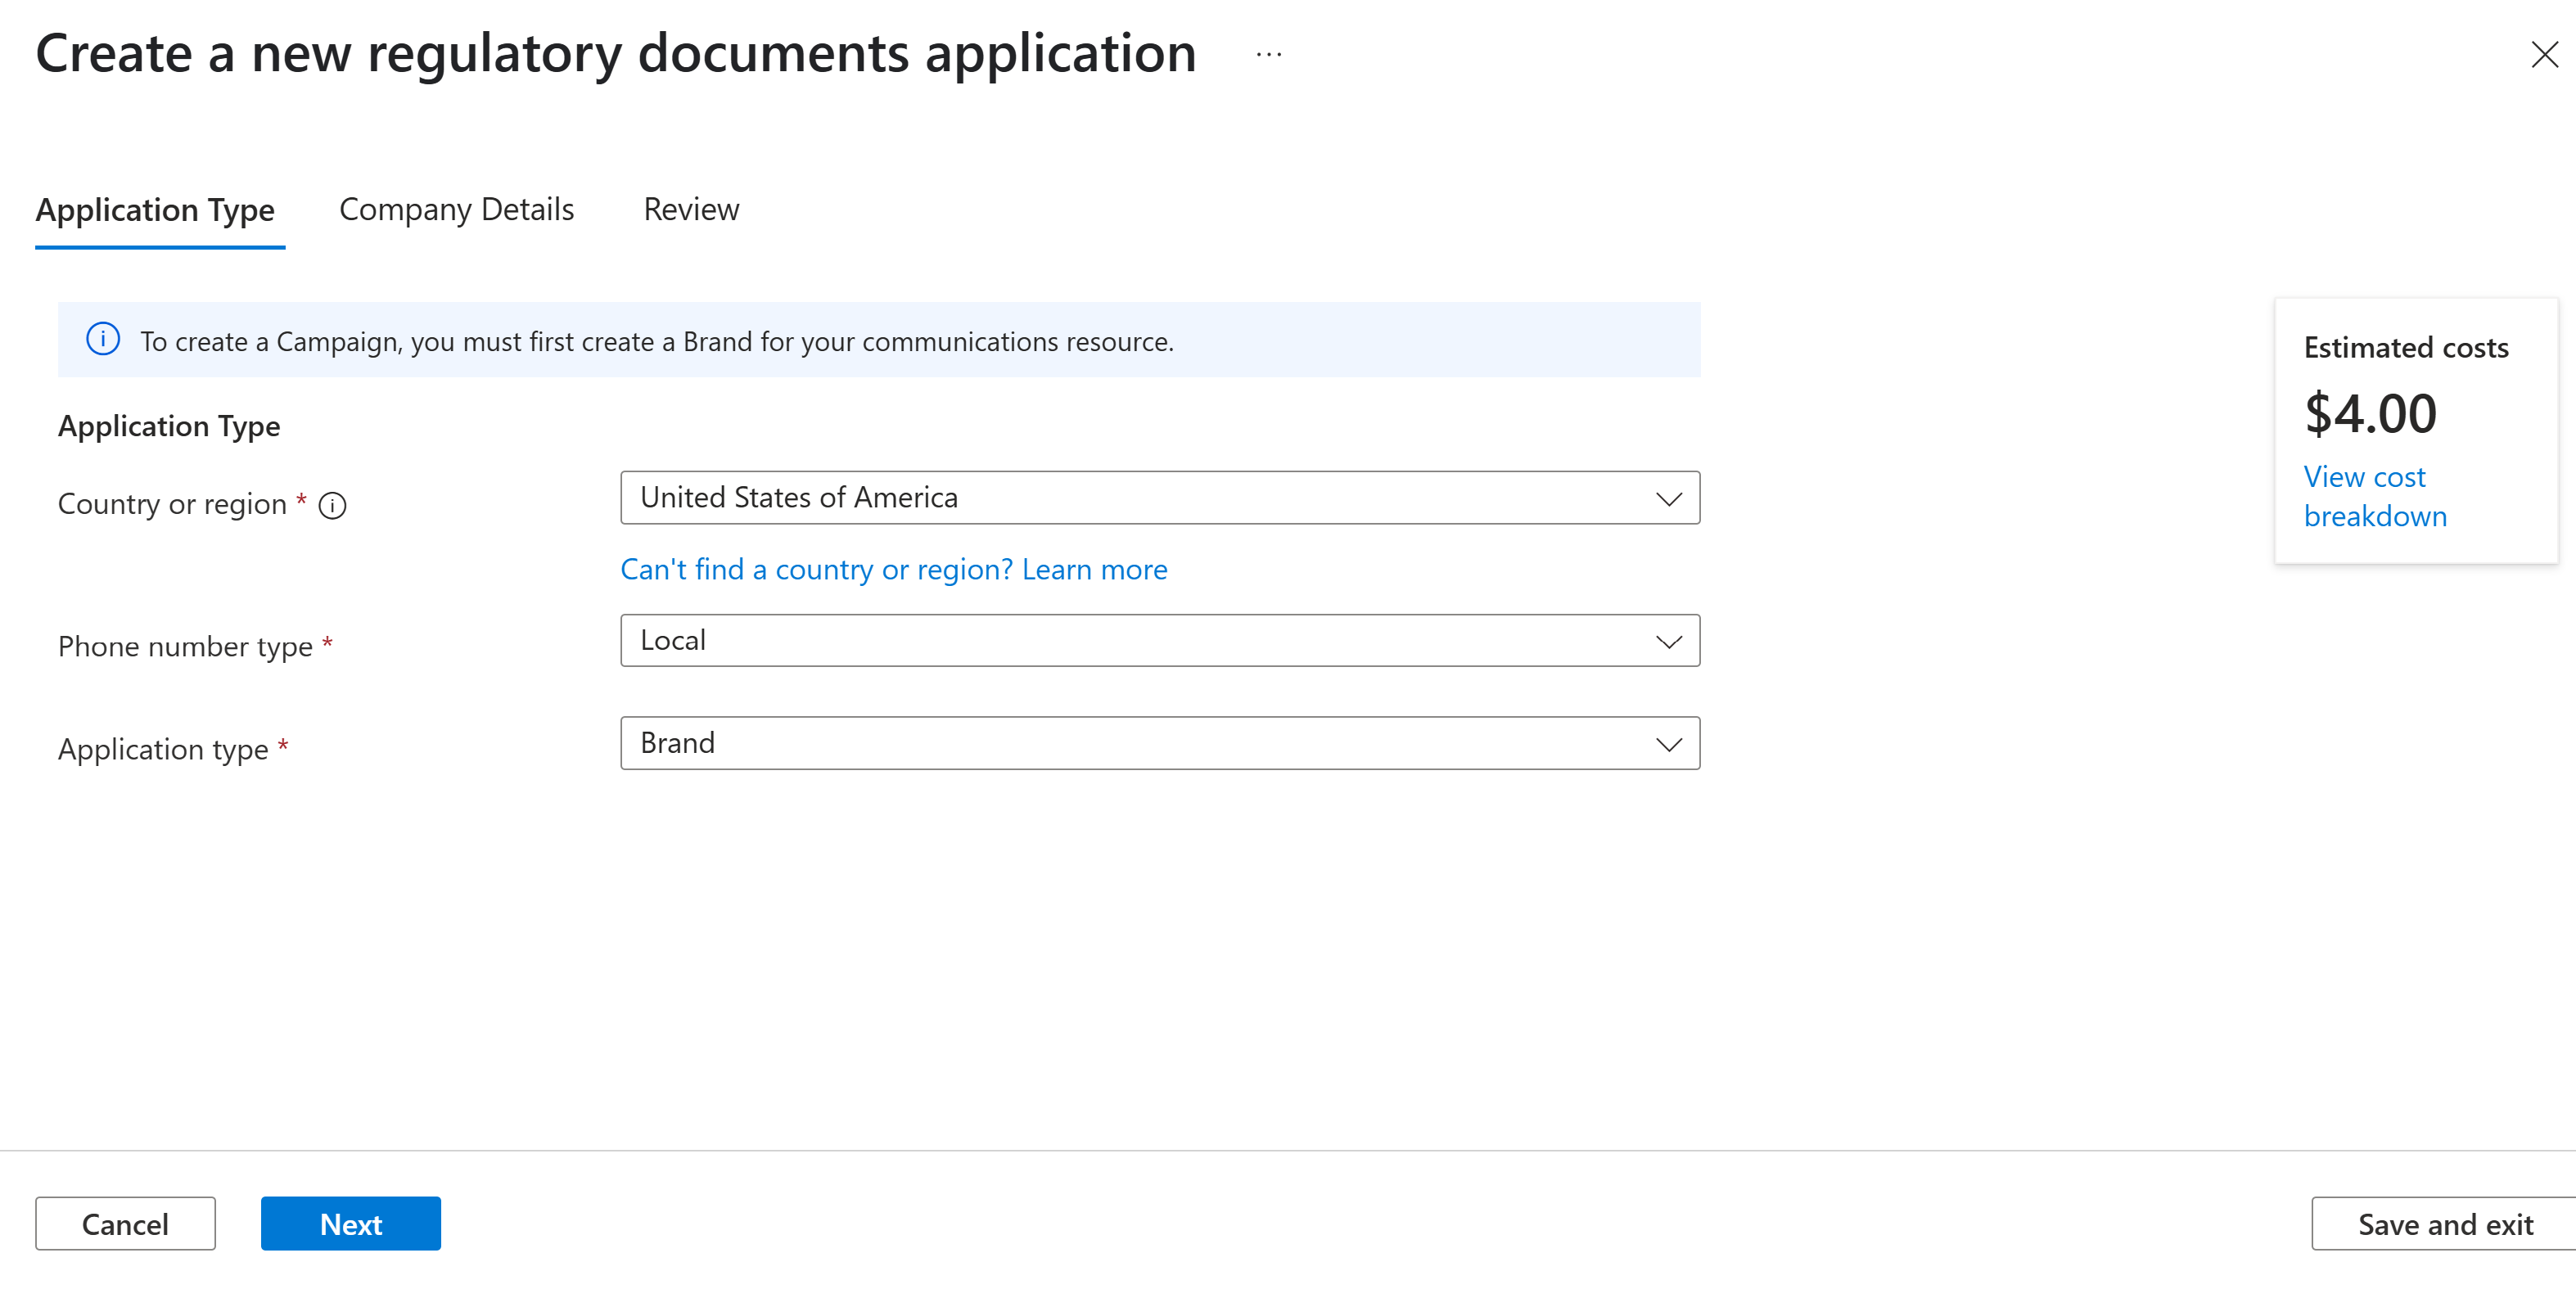Click the Campaign Brand info banner text

657,342
